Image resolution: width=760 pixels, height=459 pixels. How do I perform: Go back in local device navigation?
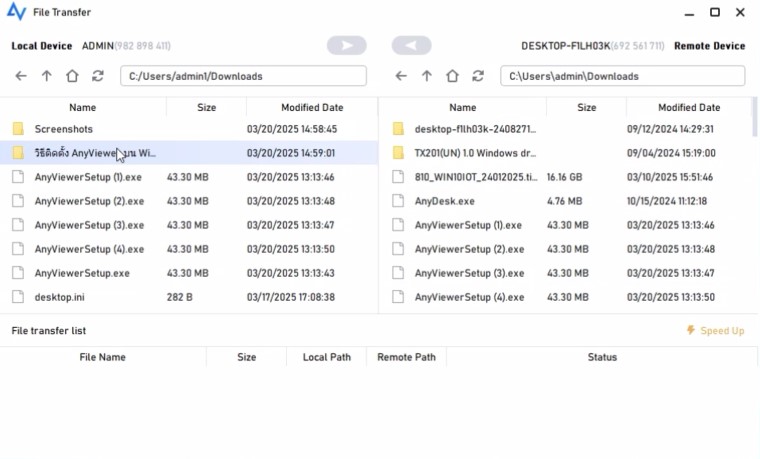pos(21,76)
